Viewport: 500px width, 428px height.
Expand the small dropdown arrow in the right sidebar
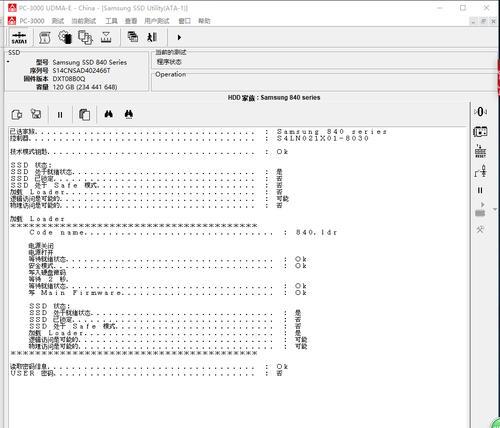(x=495, y=209)
